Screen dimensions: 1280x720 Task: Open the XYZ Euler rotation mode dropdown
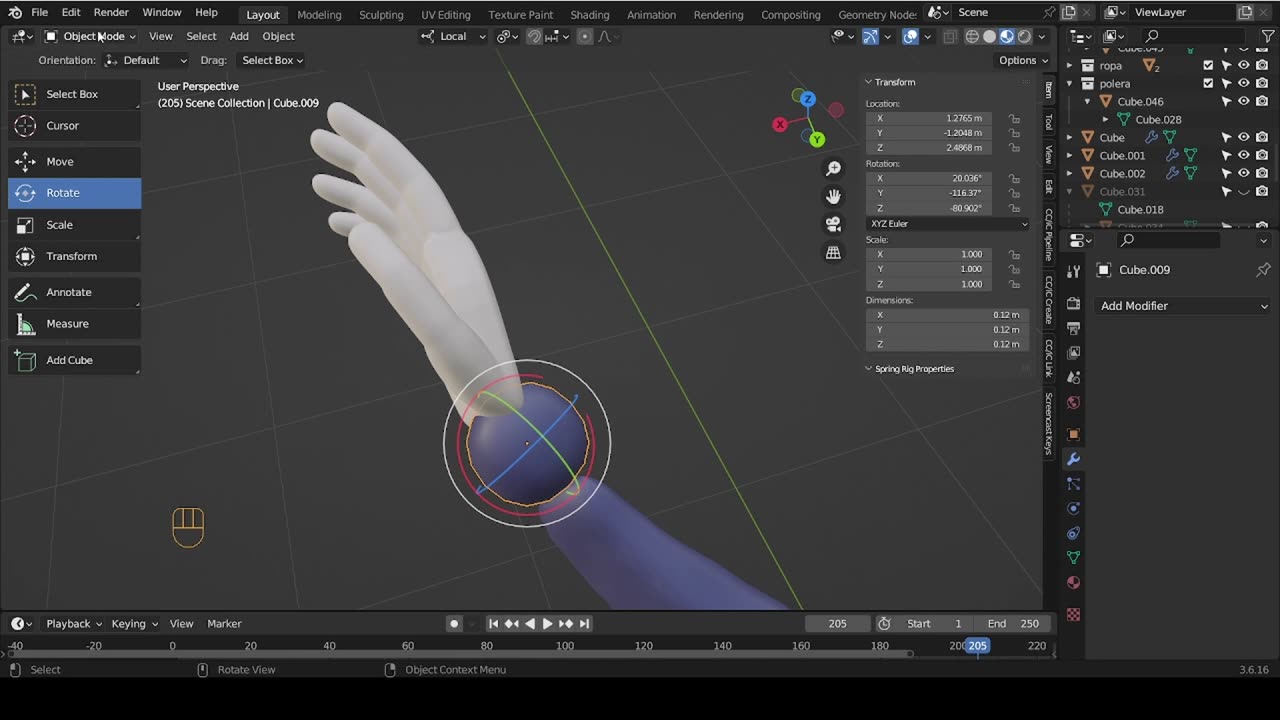(948, 224)
